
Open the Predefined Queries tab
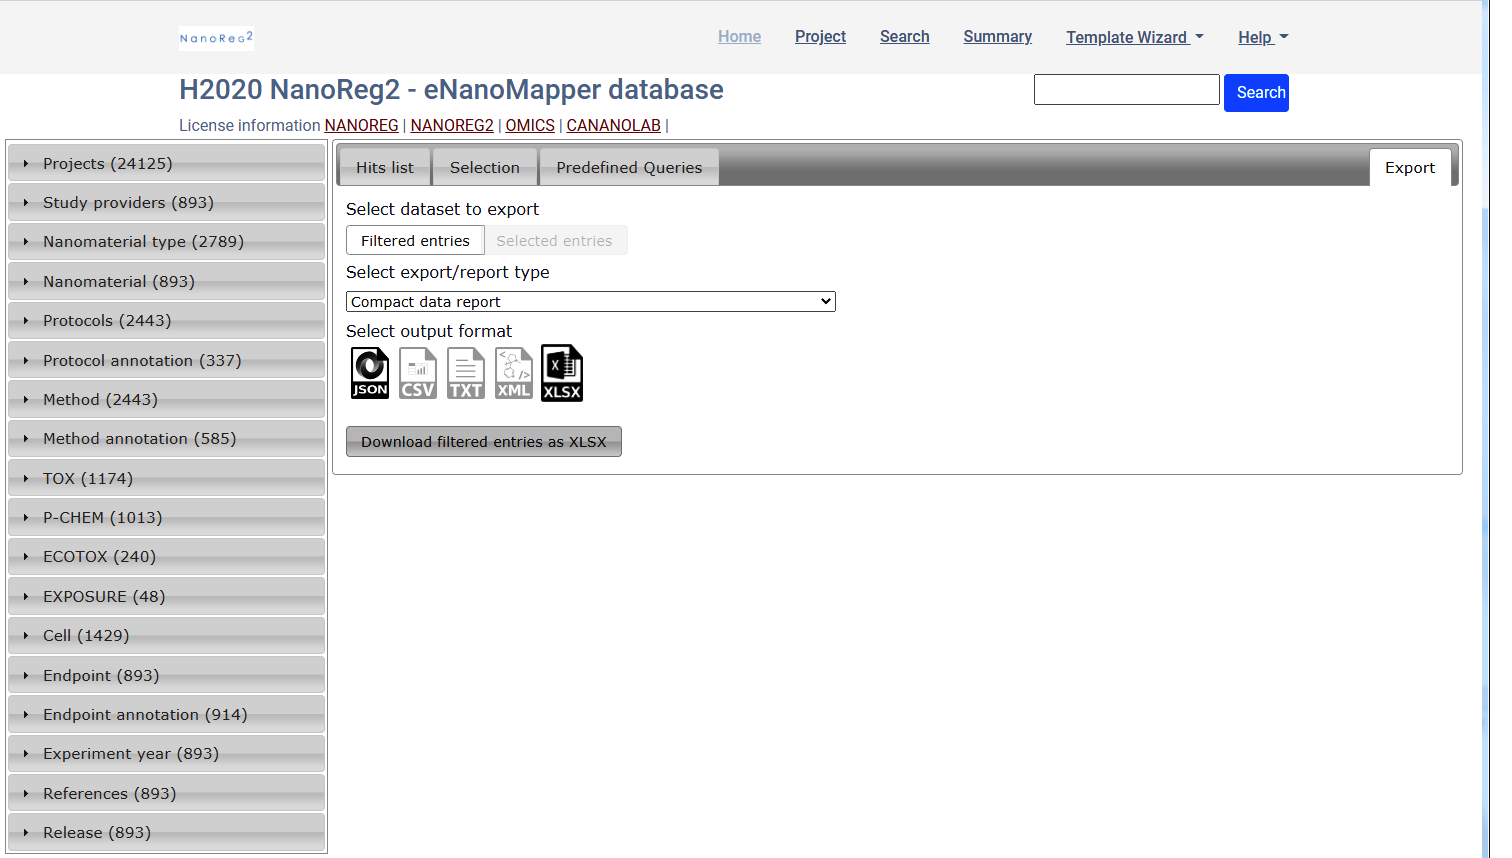[629, 168]
